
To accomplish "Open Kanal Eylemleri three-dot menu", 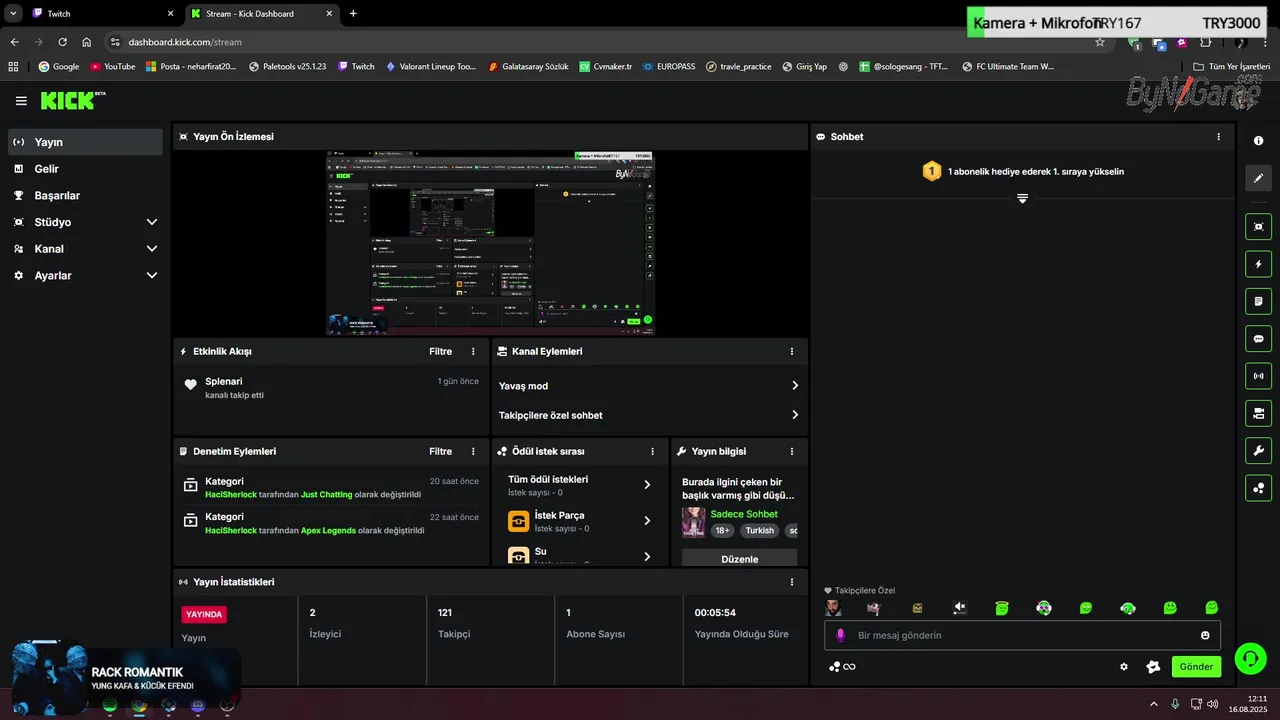I will coord(792,352).
